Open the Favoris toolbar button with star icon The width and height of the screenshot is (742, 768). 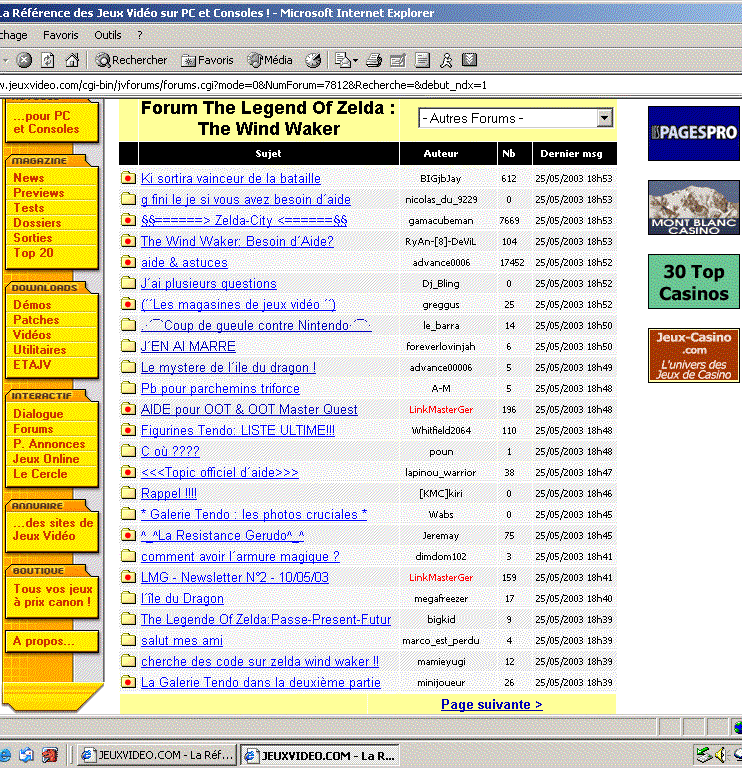[208, 60]
